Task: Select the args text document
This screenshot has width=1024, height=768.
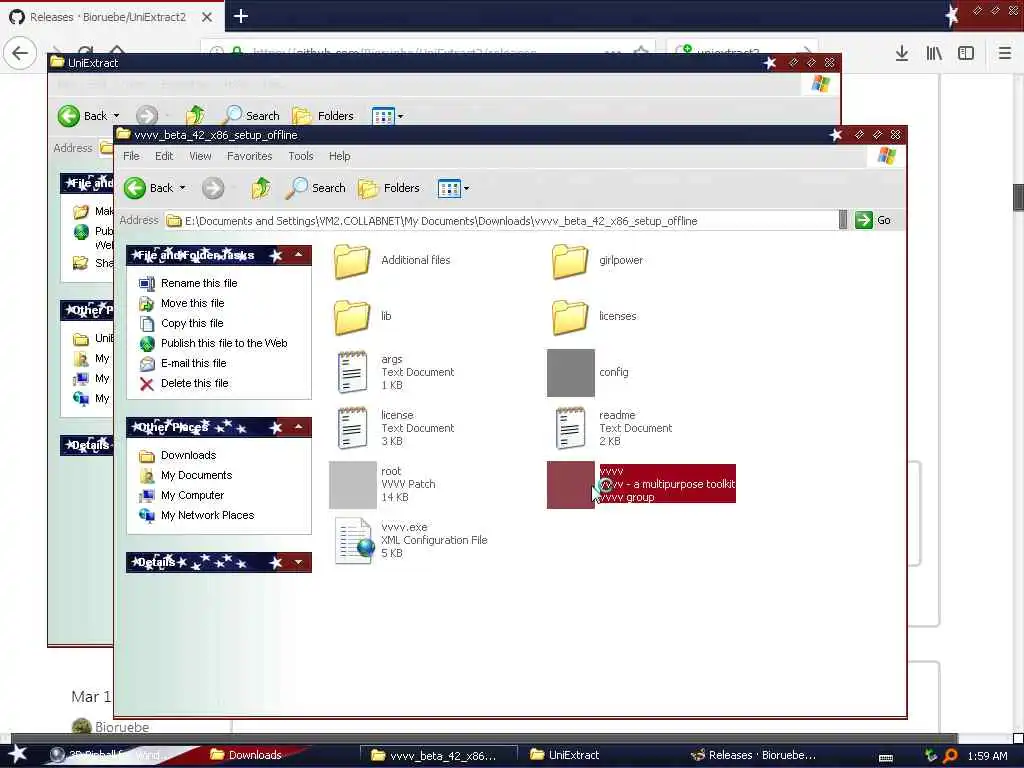Action: tap(396, 372)
